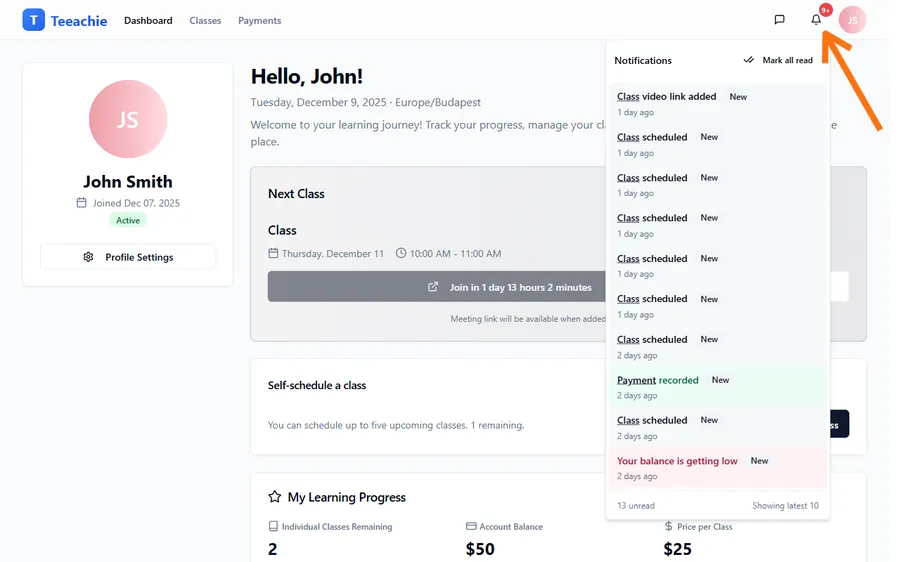Switch to the Payments tab
Image resolution: width=900 pixels, height=562 pixels.
coord(259,20)
